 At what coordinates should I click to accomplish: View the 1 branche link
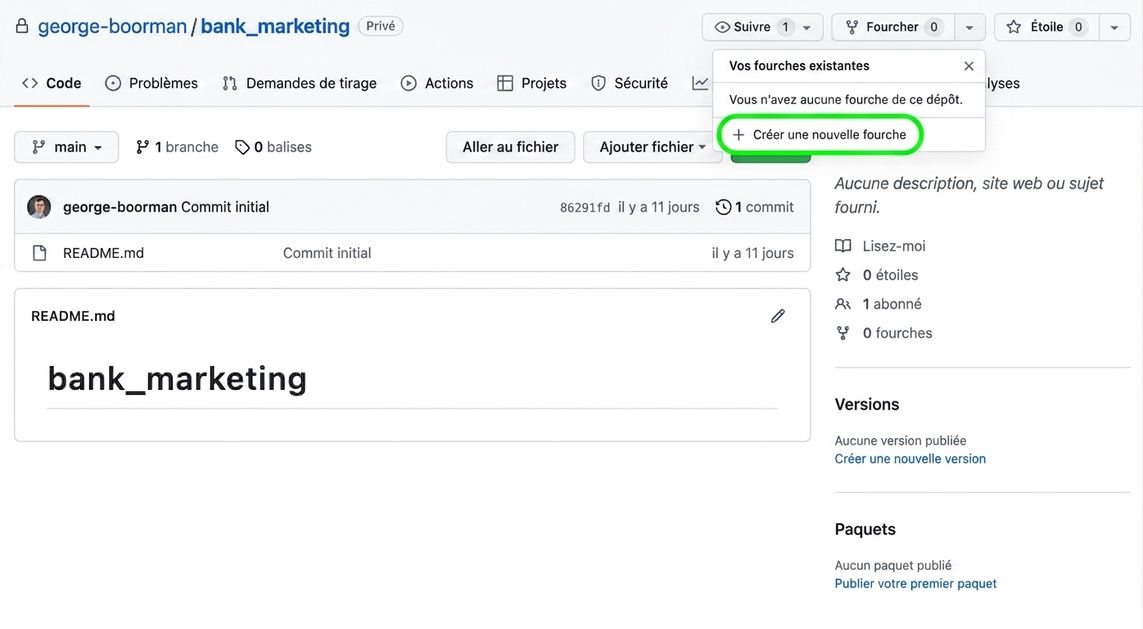coord(177,147)
